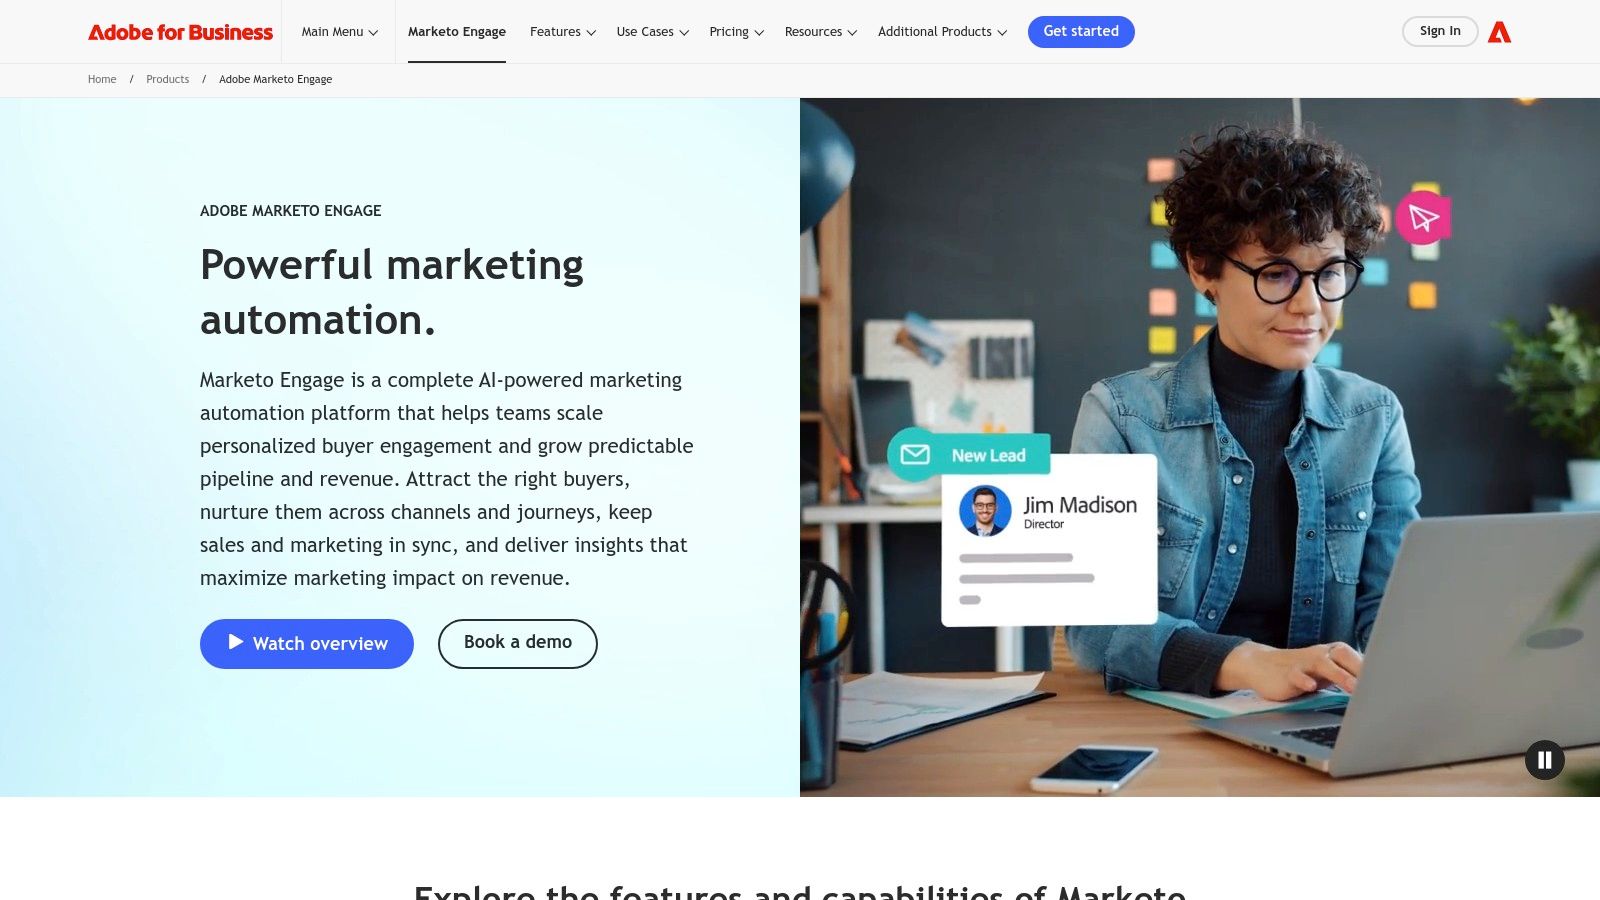Click the Jim Madison lead card
Viewport: 1600px width, 900px height.
click(x=1049, y=540)
